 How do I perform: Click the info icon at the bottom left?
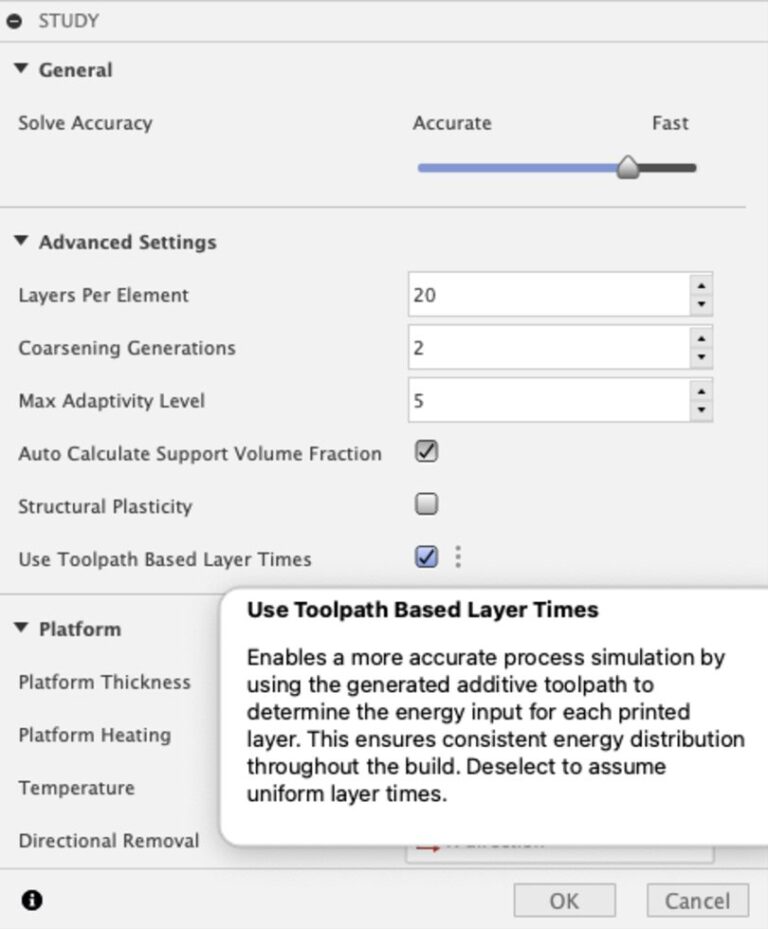click(x=33, y=899)
